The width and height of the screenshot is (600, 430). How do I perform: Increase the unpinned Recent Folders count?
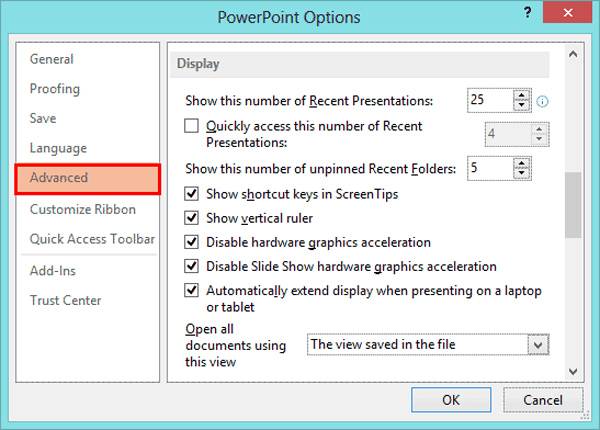[x=521, y=164]
